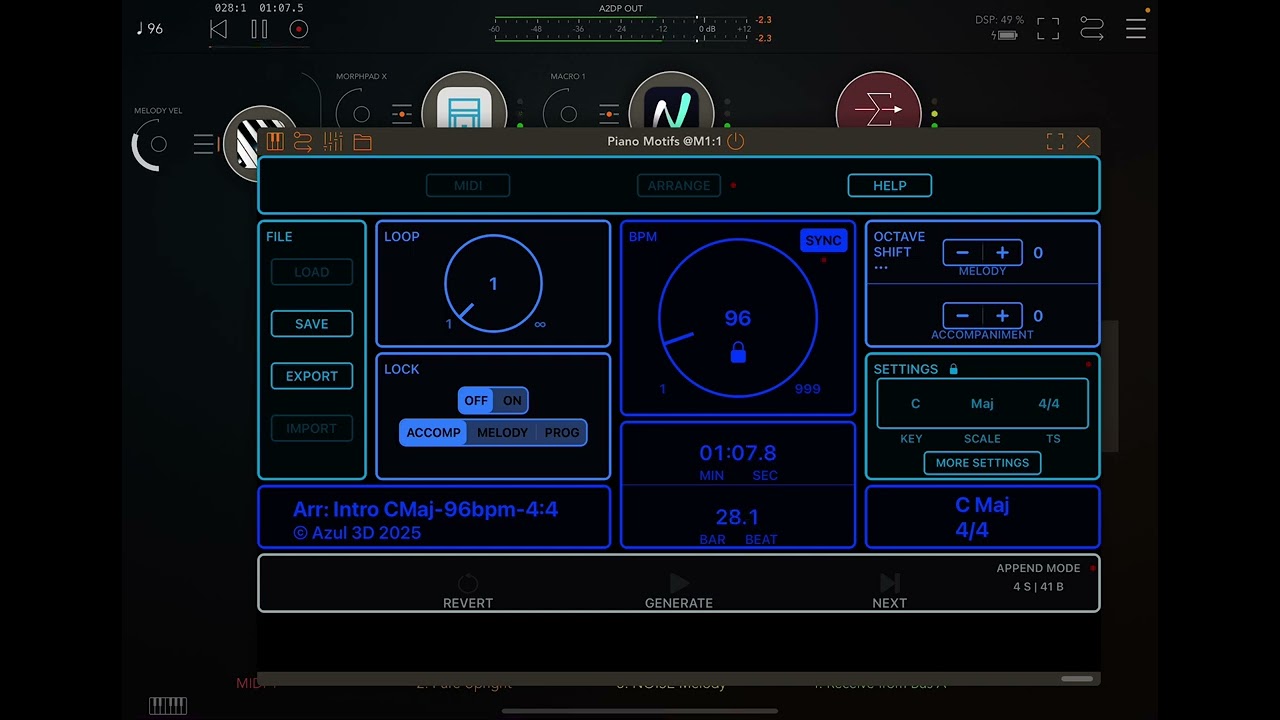
Task: Click the SAVE file button
Action: (x=312, y=324)
